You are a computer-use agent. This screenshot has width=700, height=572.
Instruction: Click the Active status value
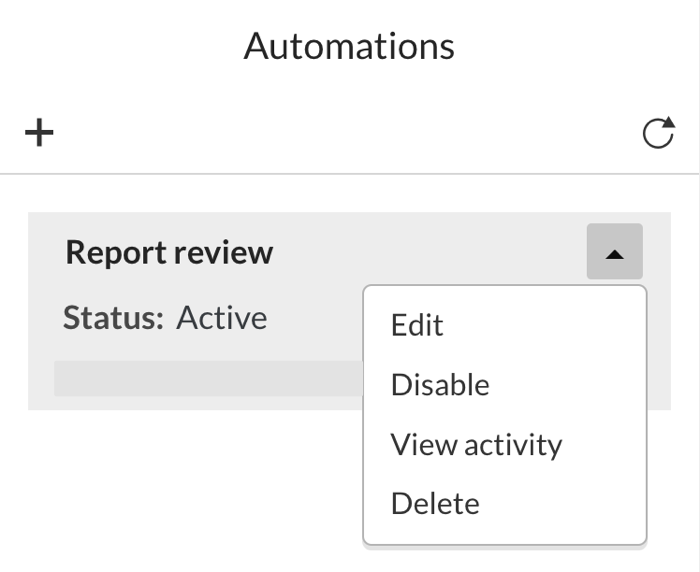tap(222, 318)
